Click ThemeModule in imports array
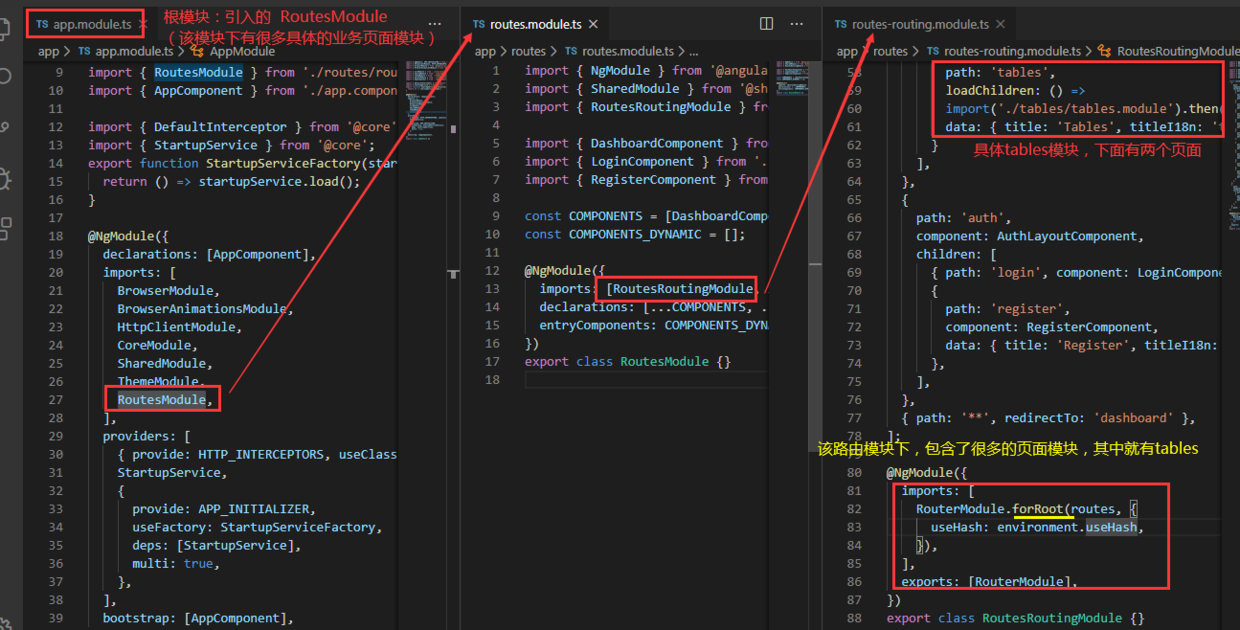This screenshot has width=1240, height=630. pyautogui.click(x=158, y=382)
